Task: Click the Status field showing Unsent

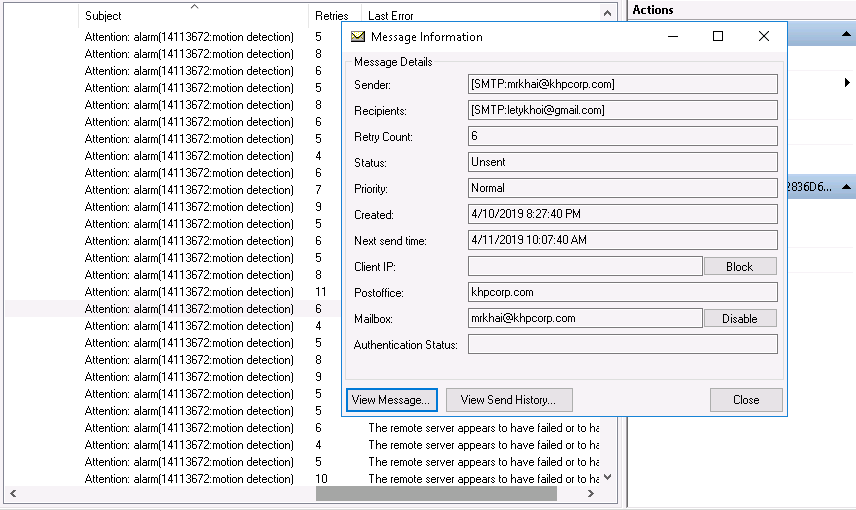Action: 622,162
